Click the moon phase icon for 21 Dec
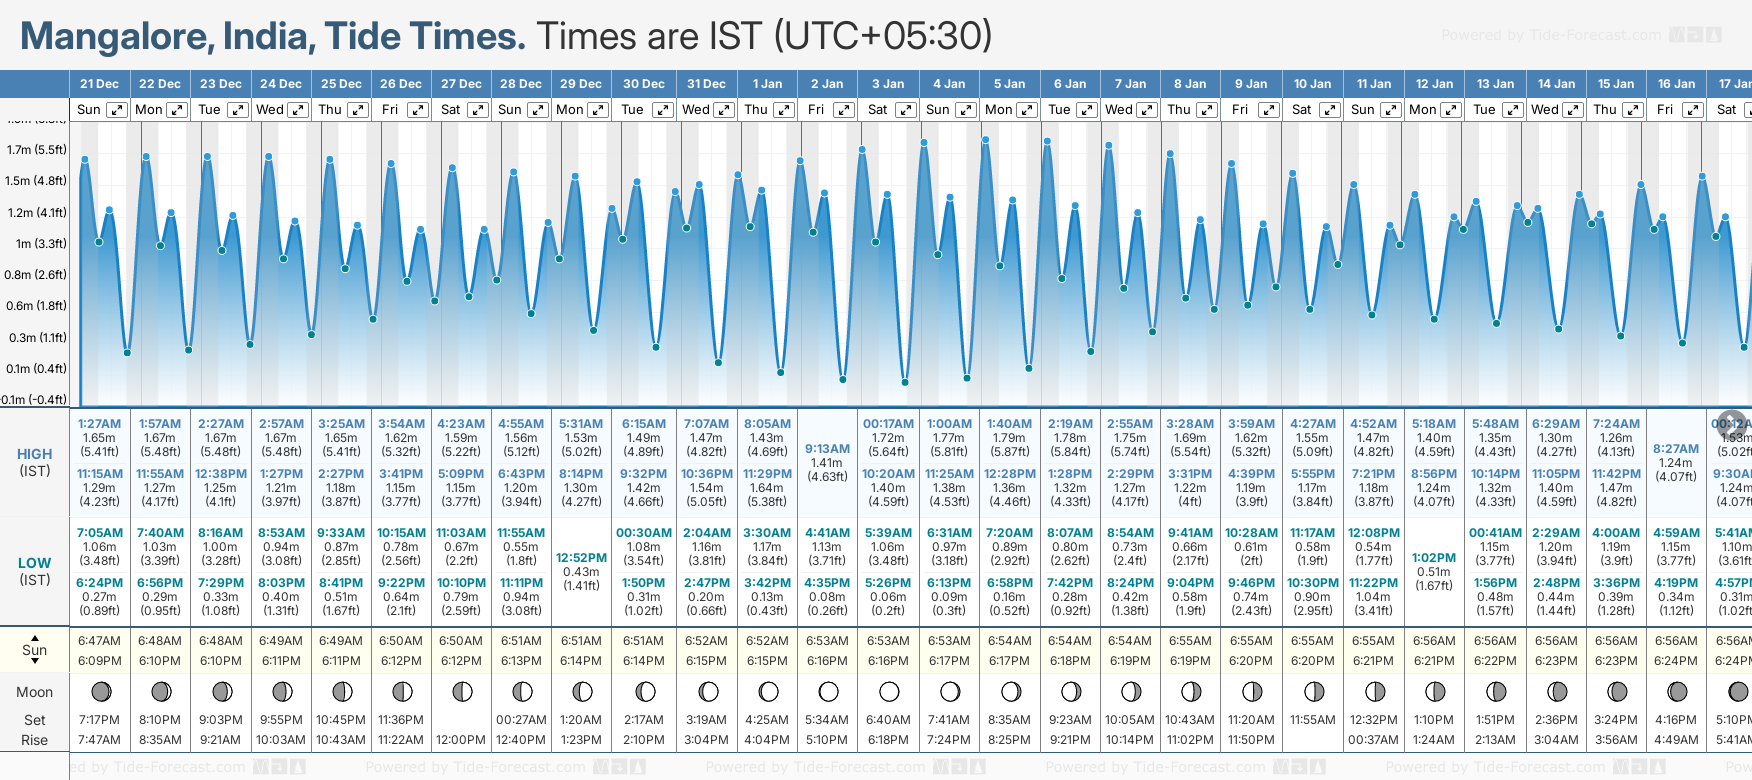This screenshot has height=780, width=1752. pos(100,691)
